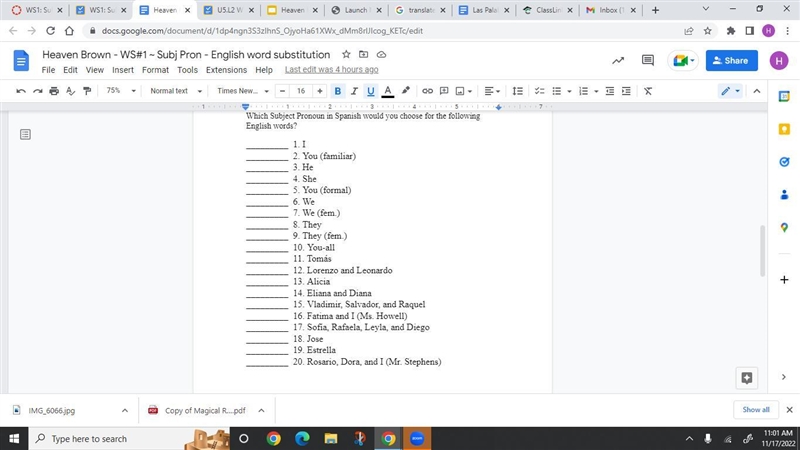Open the editing mode pencil dropdown

730,91
